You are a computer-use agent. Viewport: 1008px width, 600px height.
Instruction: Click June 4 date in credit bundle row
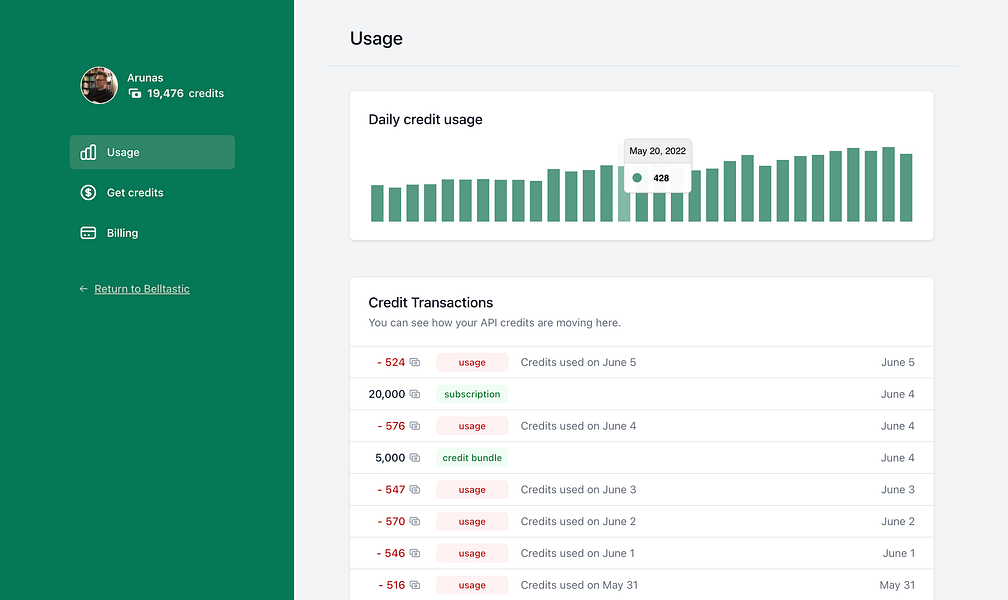(x=897, y=457)
